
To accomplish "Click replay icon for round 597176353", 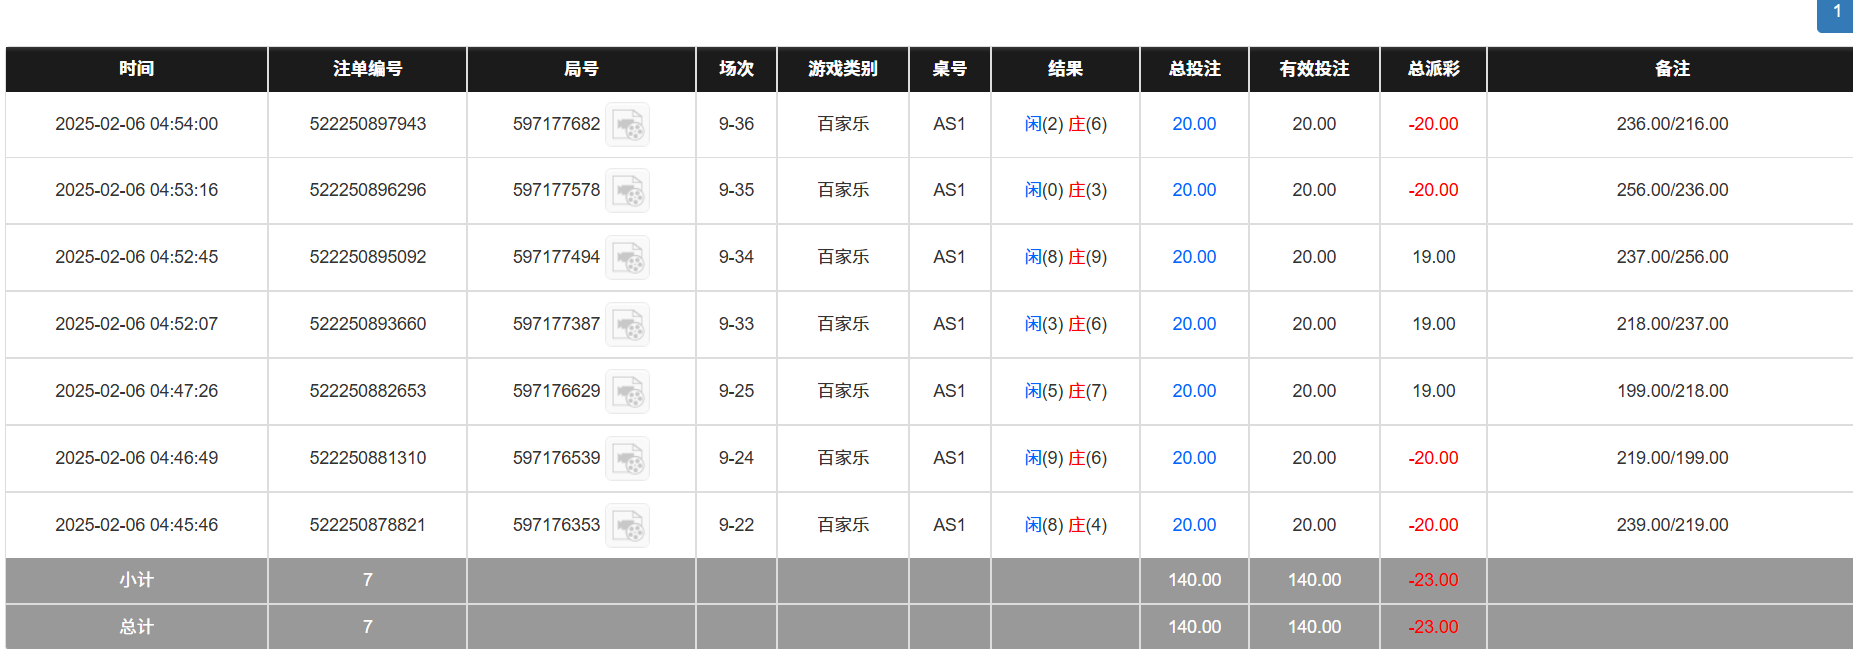I will (x=628, y=526).
